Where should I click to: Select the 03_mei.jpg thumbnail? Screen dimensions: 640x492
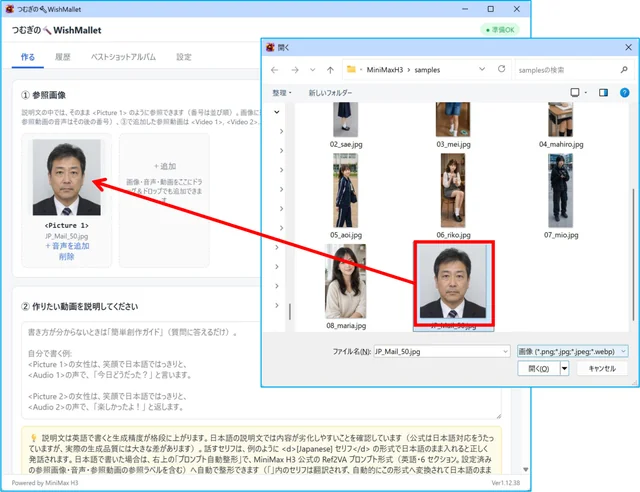click(453, 120)
